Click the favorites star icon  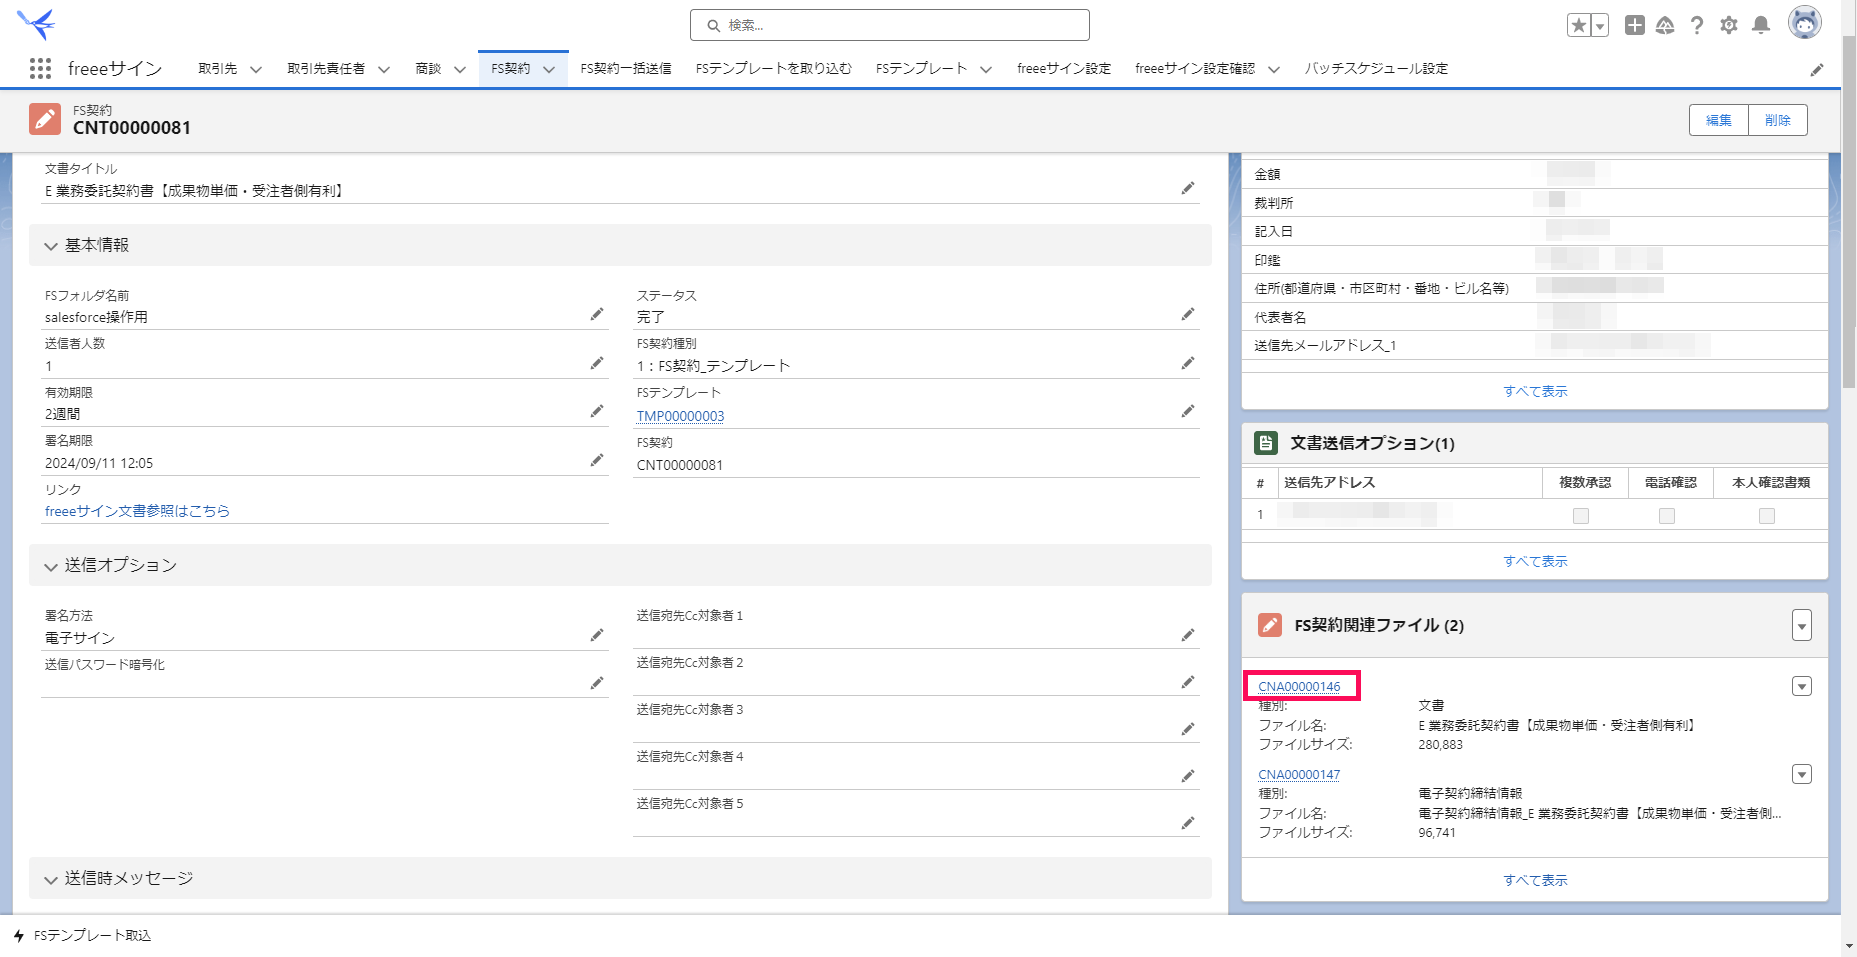click(1579, 26)
